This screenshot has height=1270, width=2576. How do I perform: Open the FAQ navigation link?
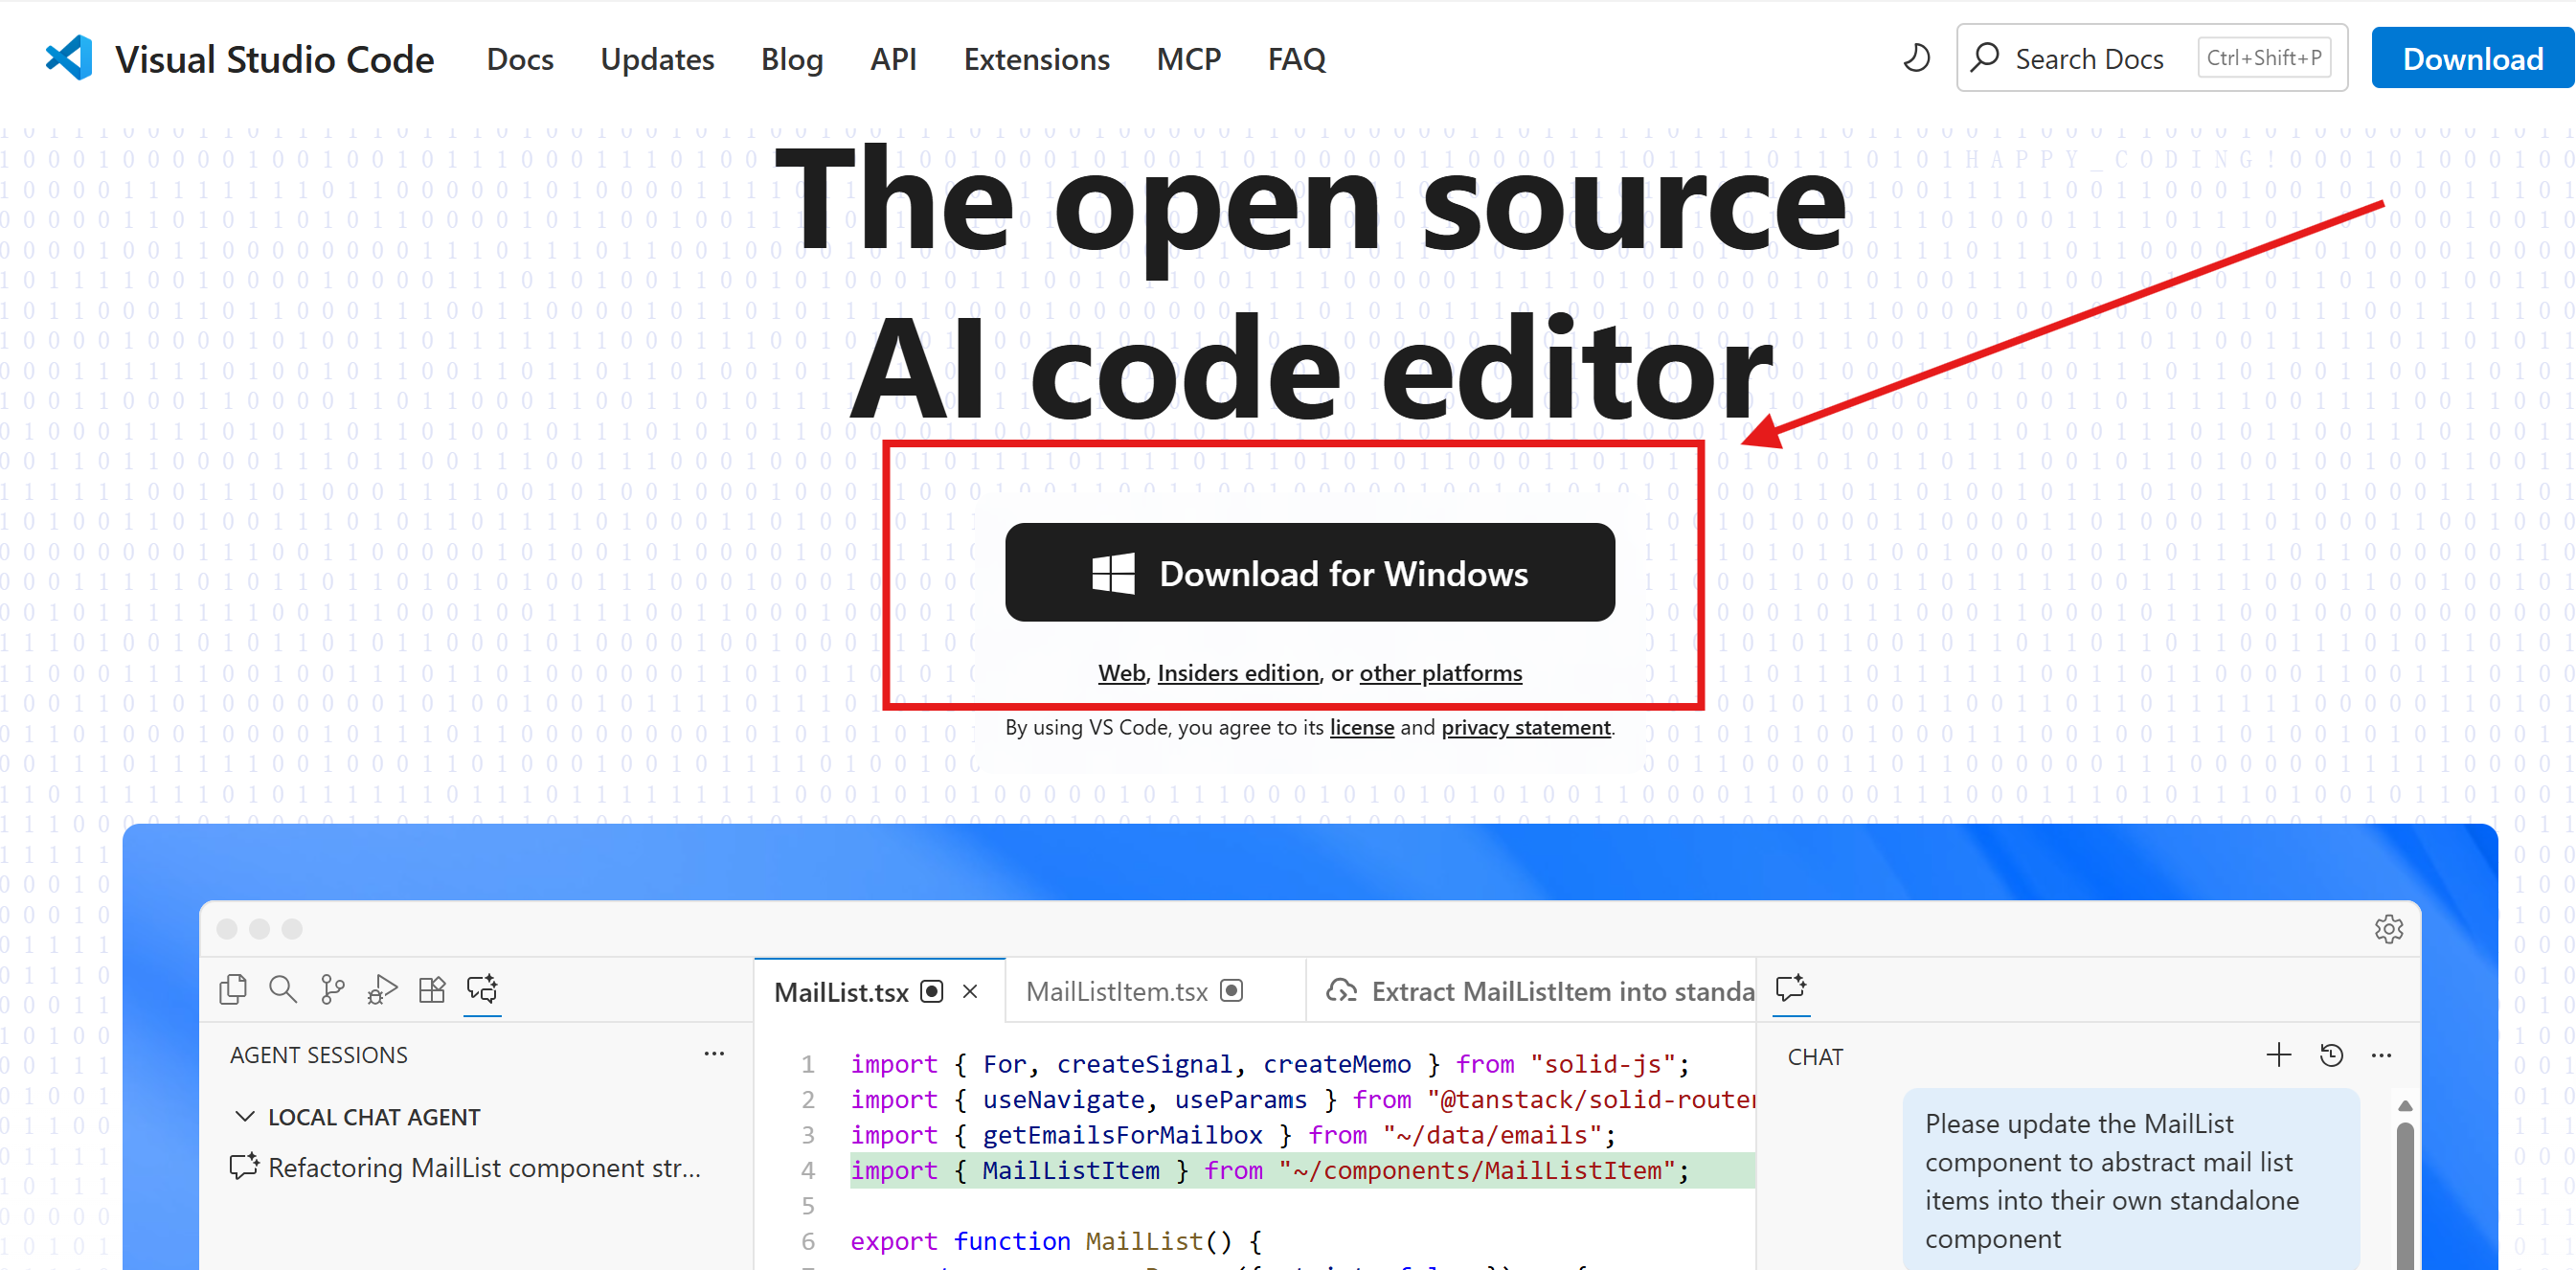[1296, 59]
